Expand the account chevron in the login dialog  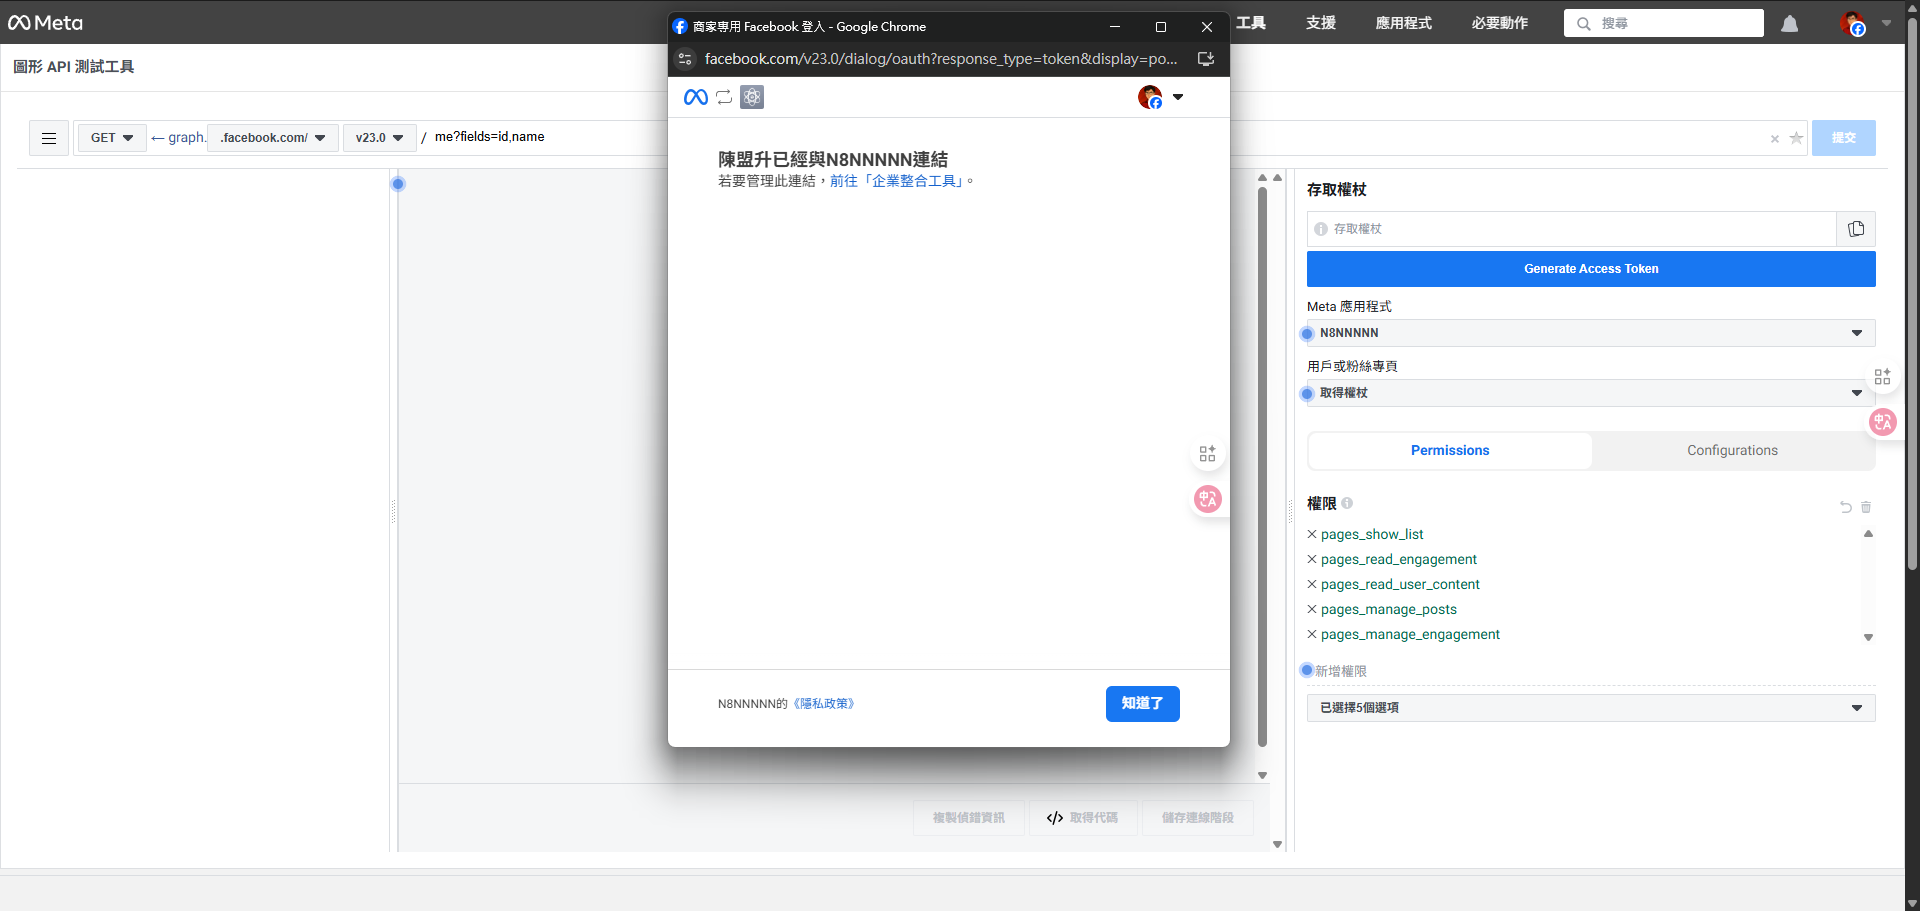(x=1180, y=97)
